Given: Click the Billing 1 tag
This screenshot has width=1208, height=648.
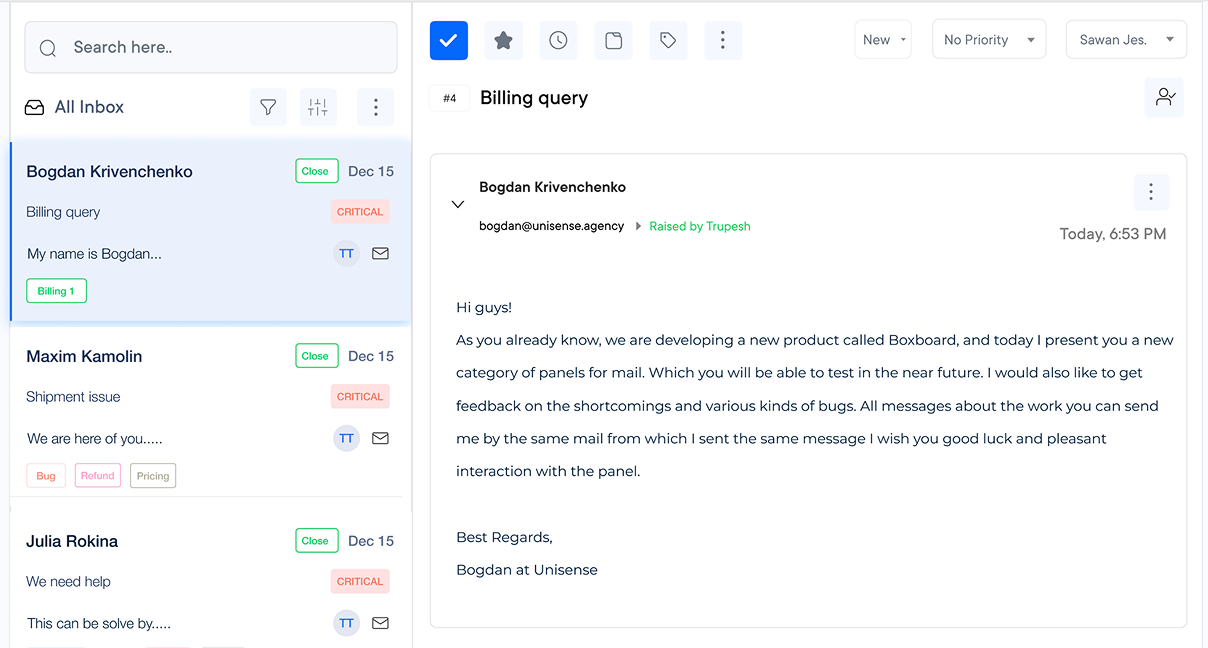Looking at the screenshot, I should [x=56, y=291].
